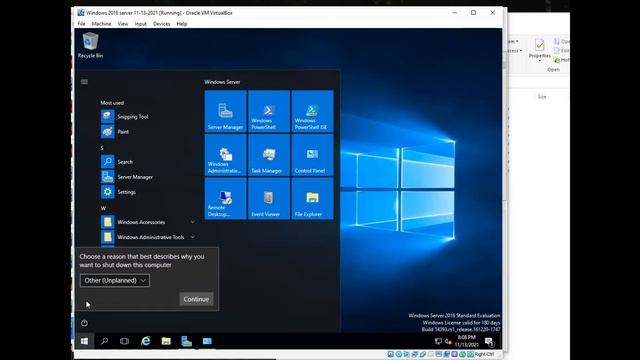Open Server Manager in the app list
Image resolution: width=640 pixels, height=360 pixels.
coord(127,177)
